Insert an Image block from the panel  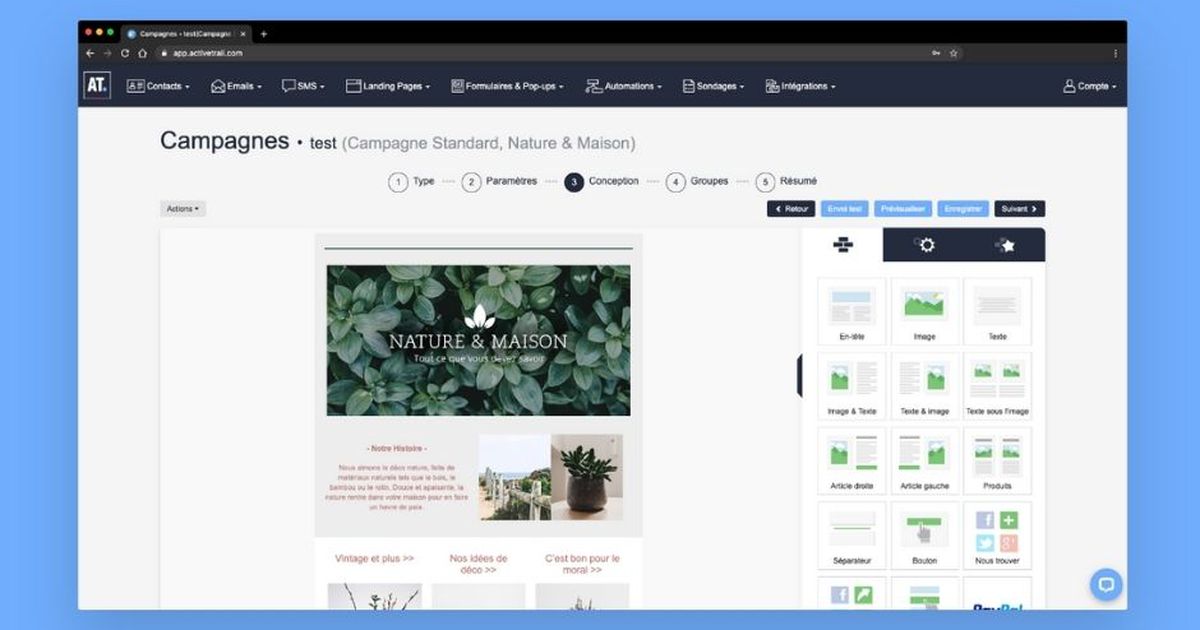tap(924, 310)
